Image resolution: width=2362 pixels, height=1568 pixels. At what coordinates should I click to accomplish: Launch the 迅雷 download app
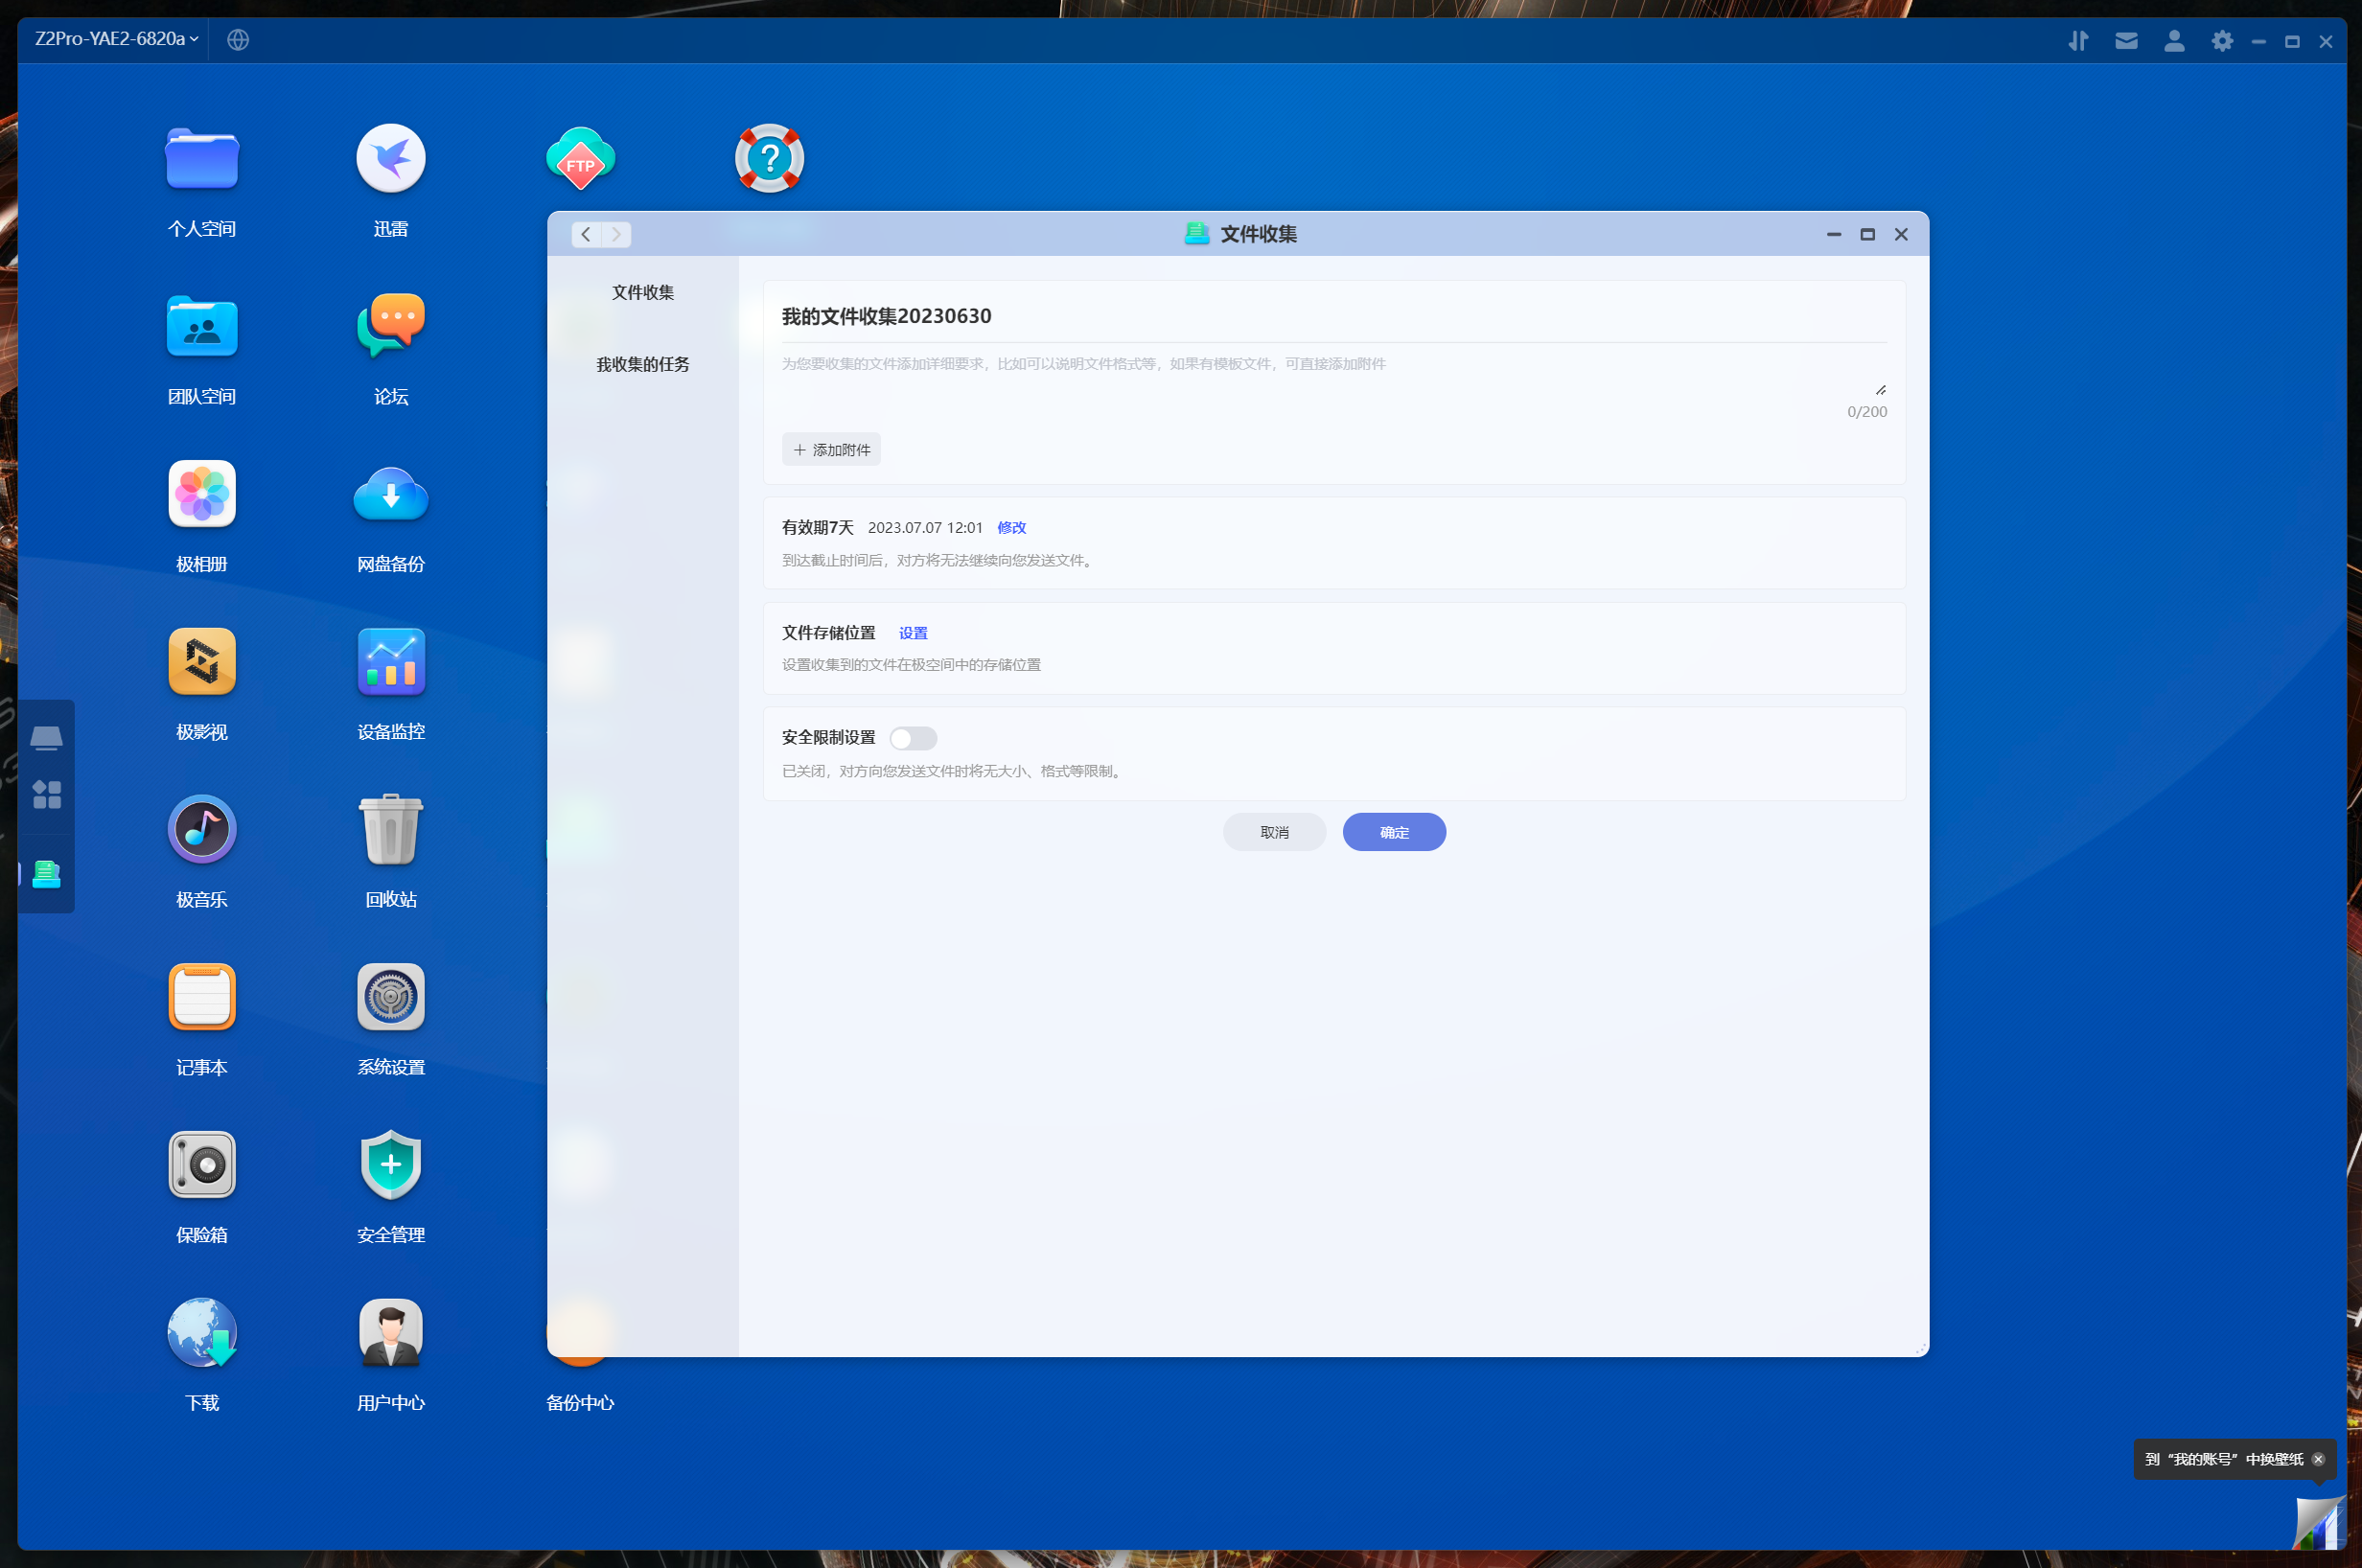pos(390,159)
